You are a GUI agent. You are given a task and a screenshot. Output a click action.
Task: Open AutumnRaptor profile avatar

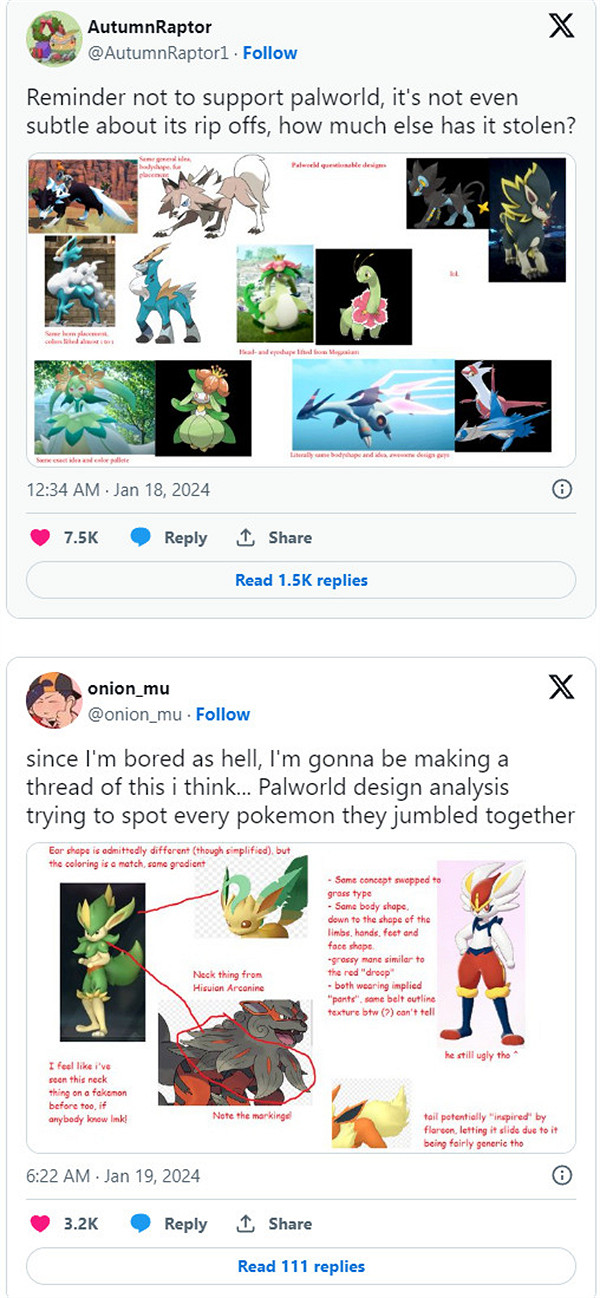(x=52, y=39)
